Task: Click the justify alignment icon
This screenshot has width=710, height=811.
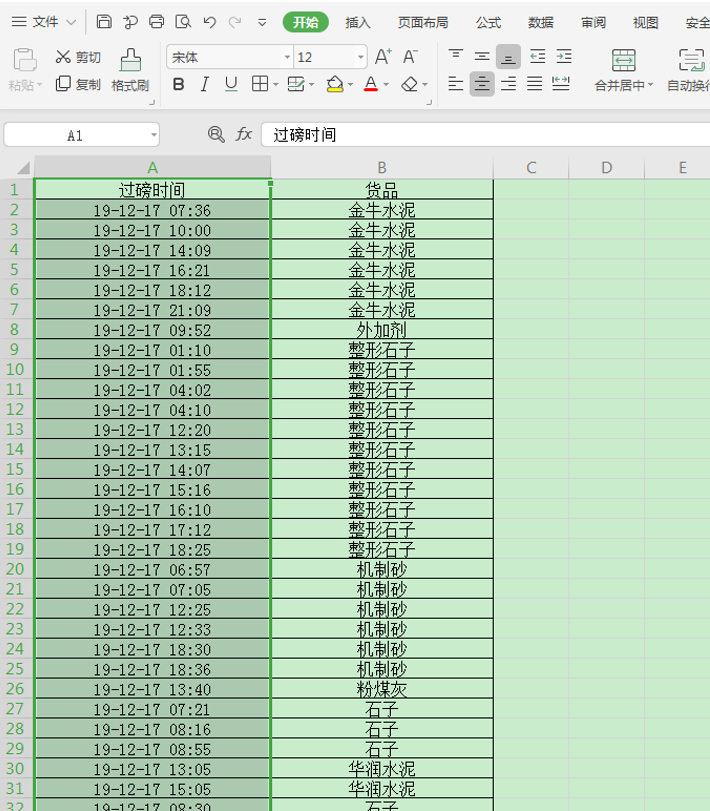Action: (x=535, y=84)
